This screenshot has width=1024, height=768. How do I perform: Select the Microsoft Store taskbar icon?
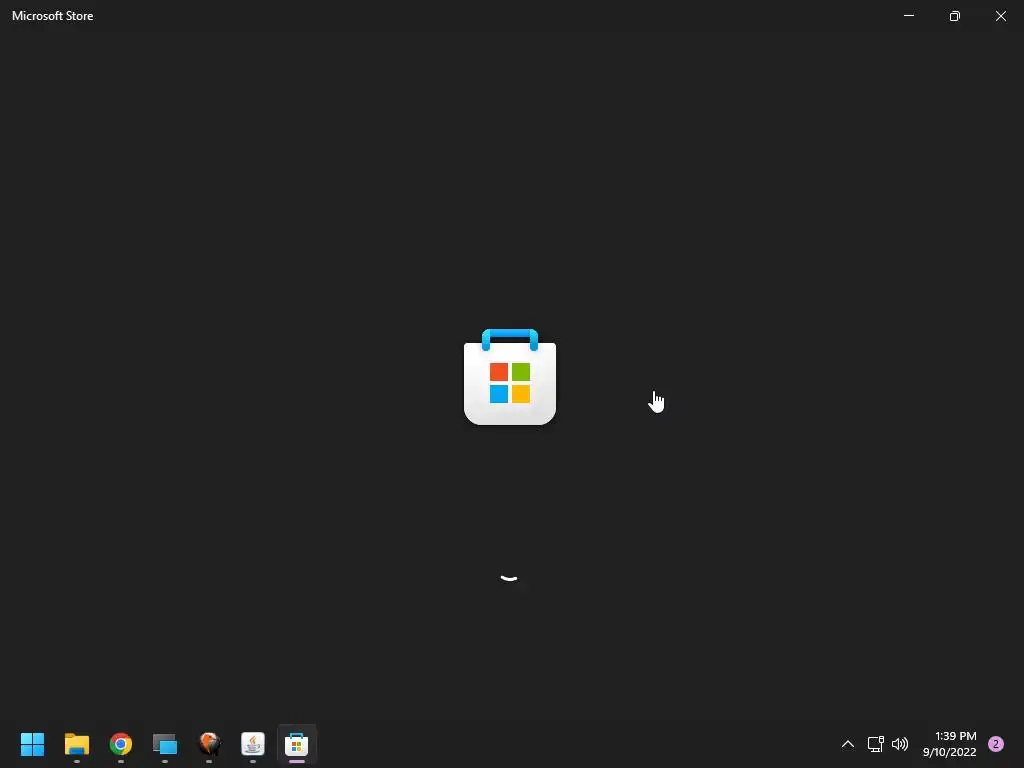[x=296, y=744]
